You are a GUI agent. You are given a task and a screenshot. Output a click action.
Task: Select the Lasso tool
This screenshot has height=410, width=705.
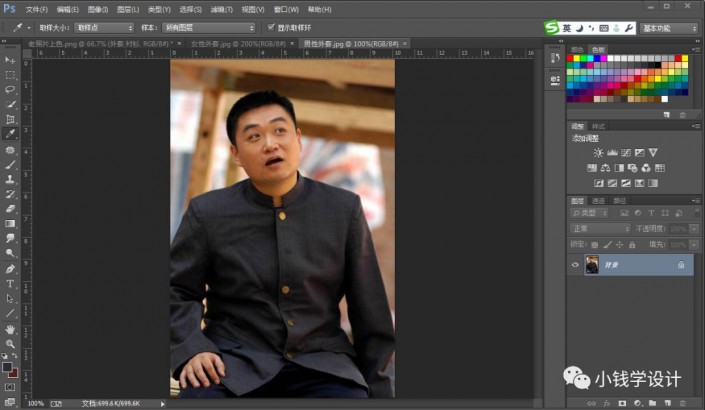point(11,90)
